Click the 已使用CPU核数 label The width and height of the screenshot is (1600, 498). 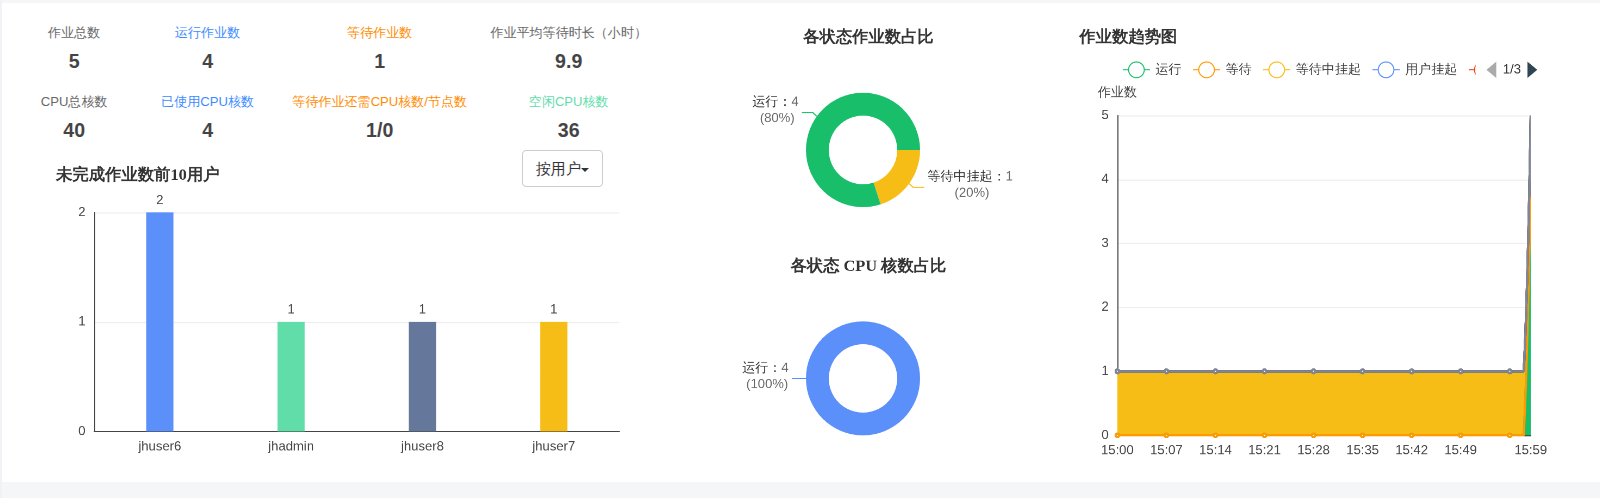point(207,102)
